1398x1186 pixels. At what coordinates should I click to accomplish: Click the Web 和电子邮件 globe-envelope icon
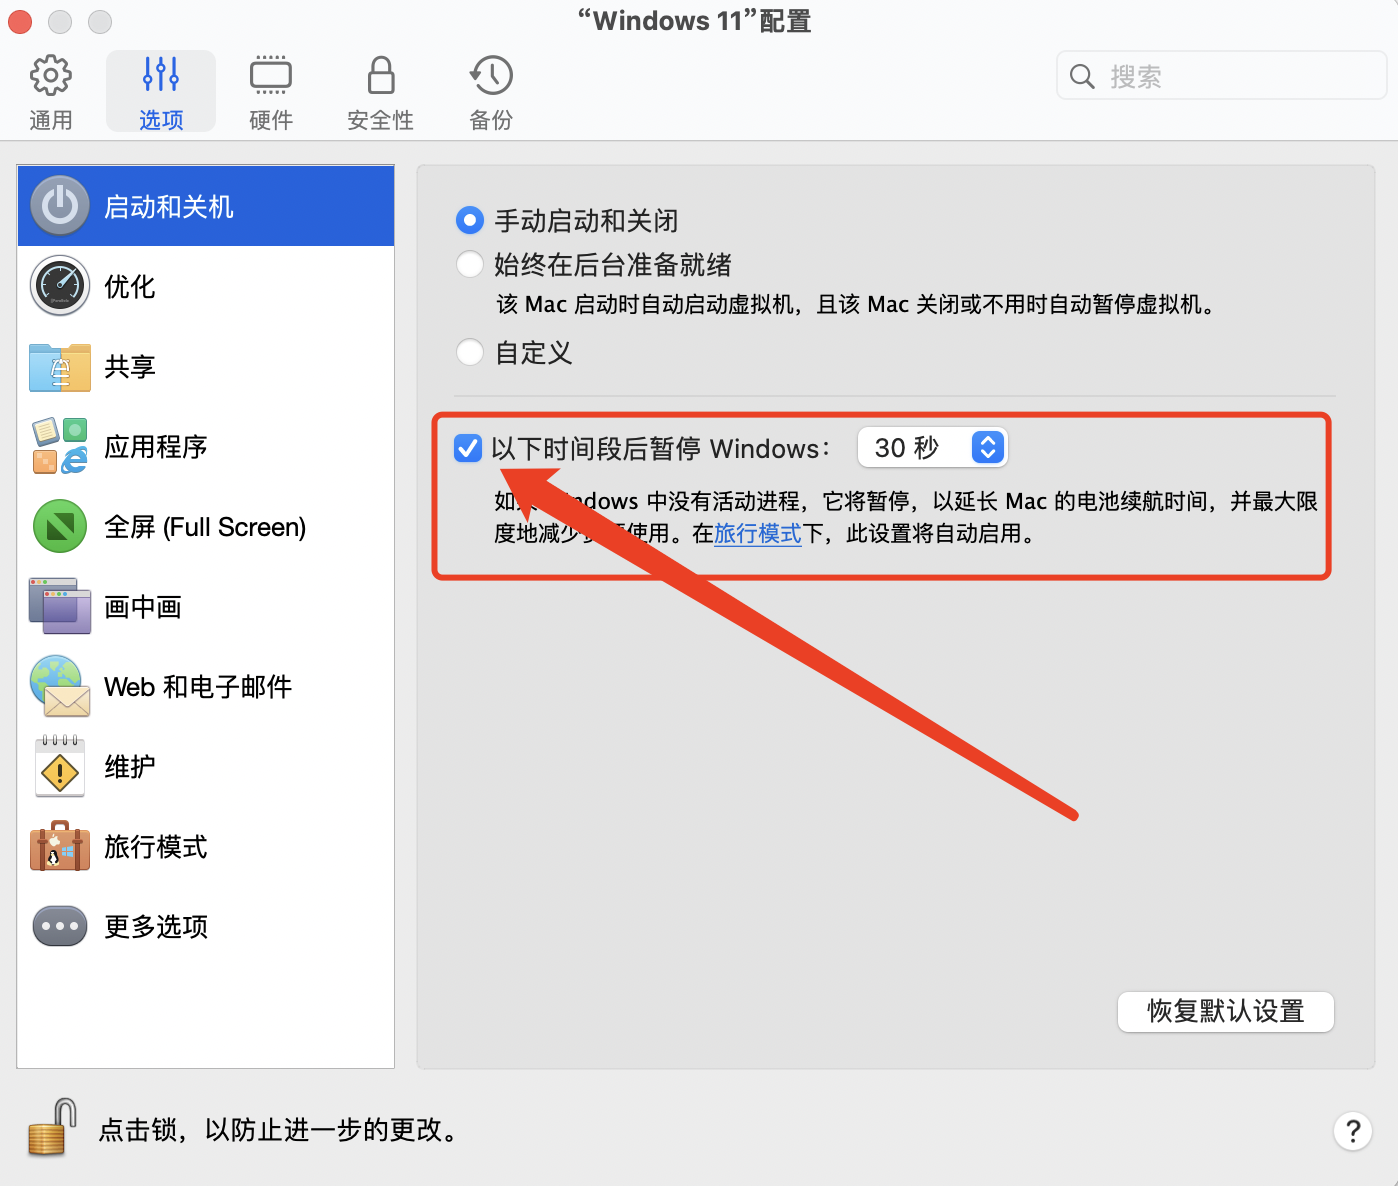tap(60, 686)
